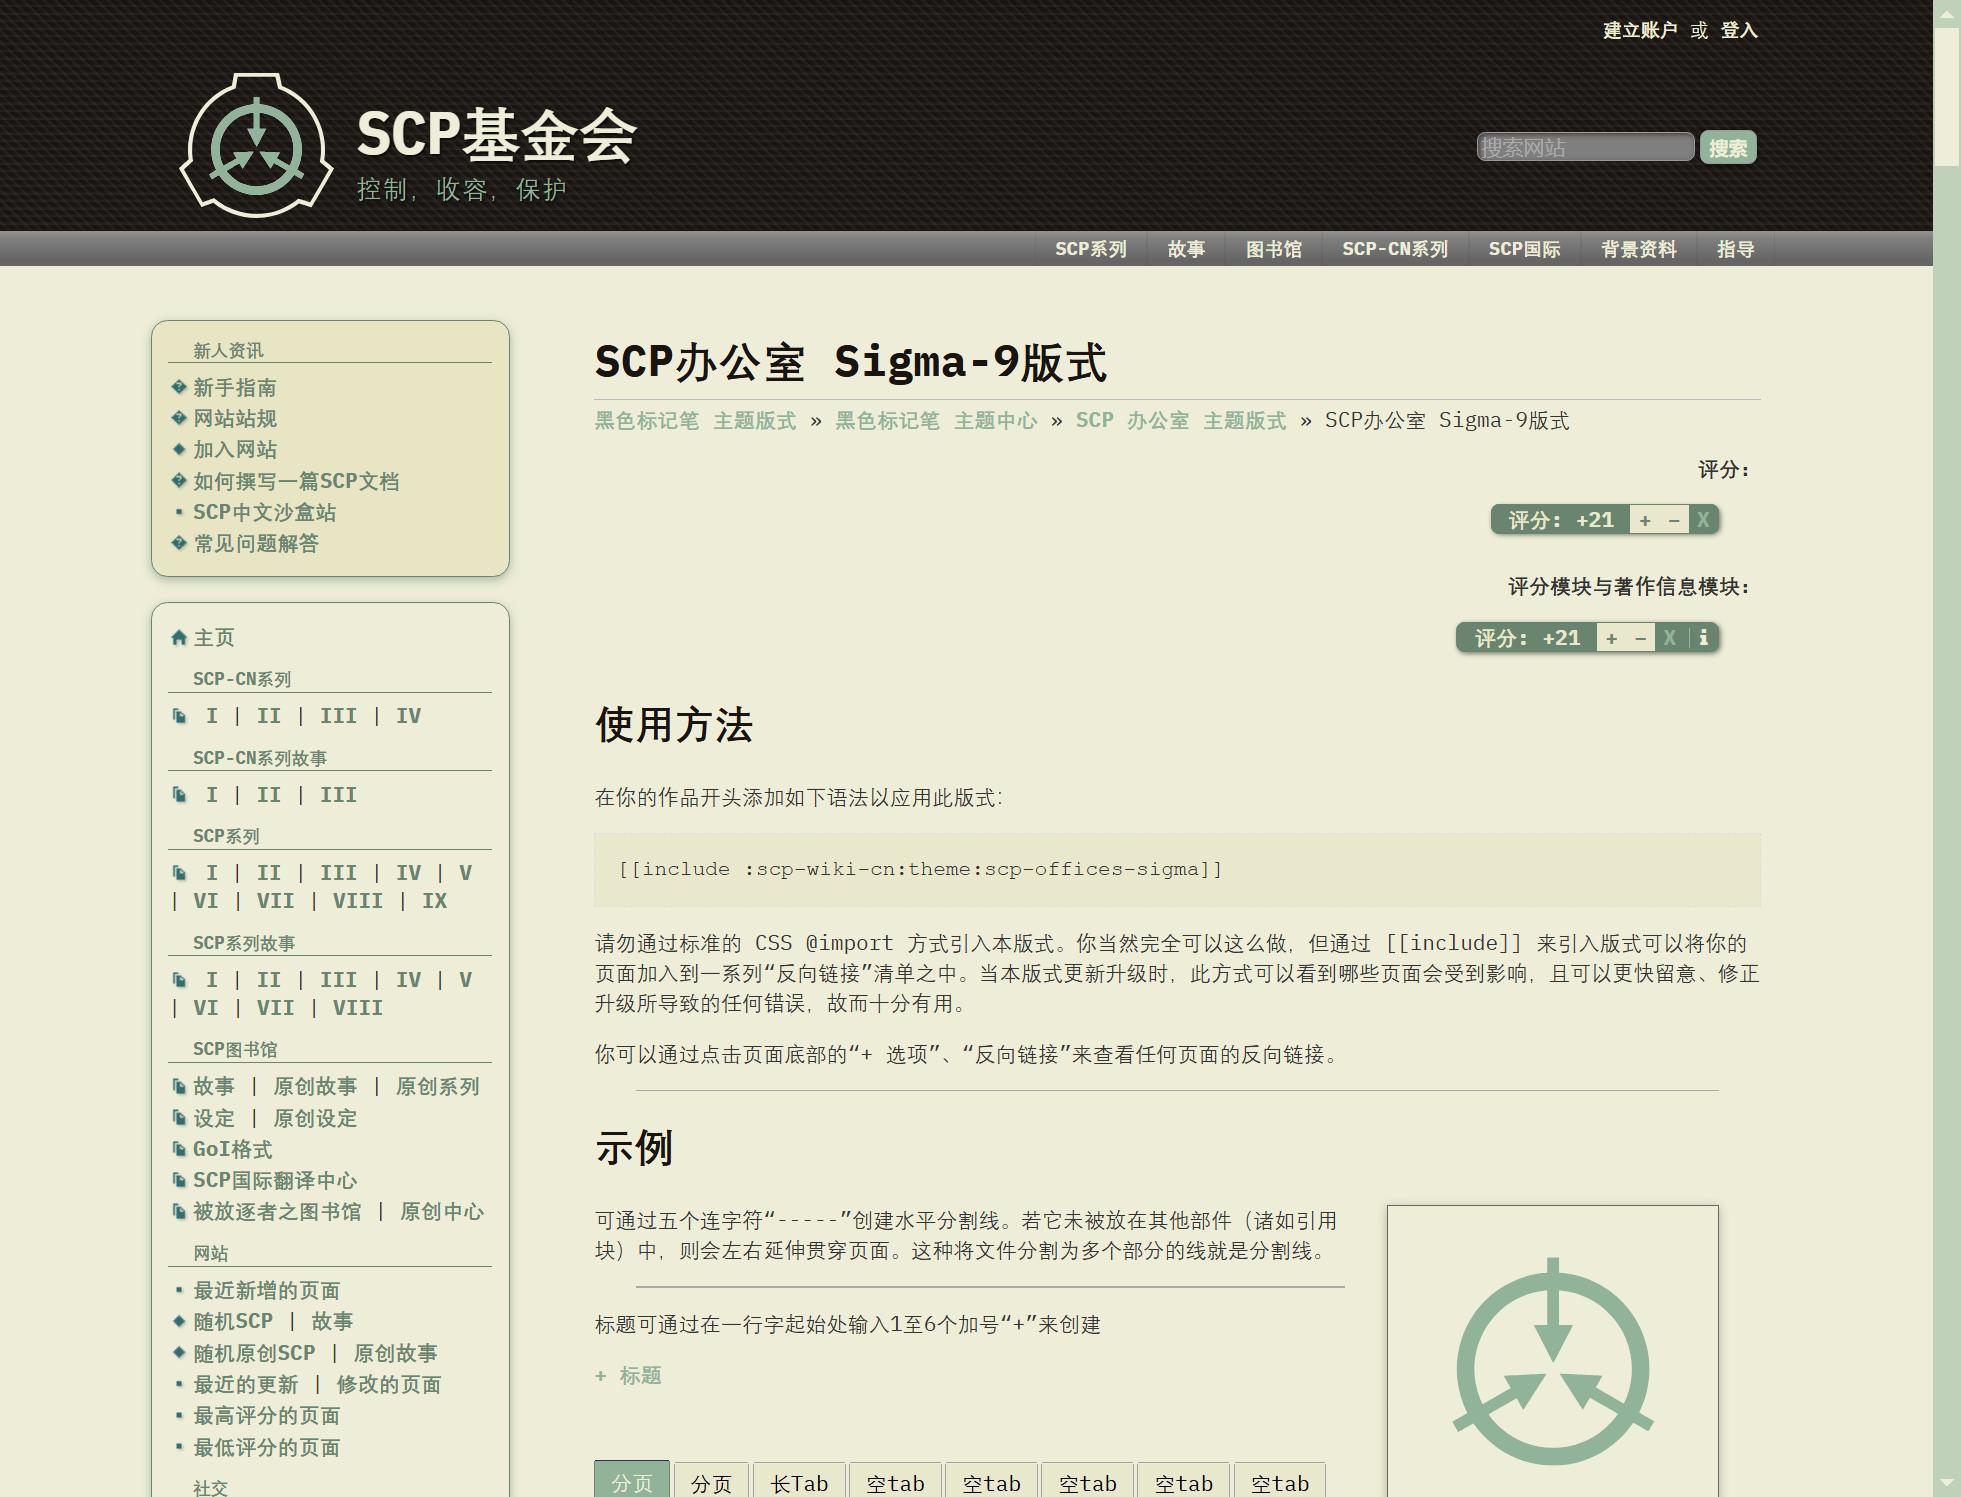Click the SCP Foundation logo emblem

click(x=256, y=146)
